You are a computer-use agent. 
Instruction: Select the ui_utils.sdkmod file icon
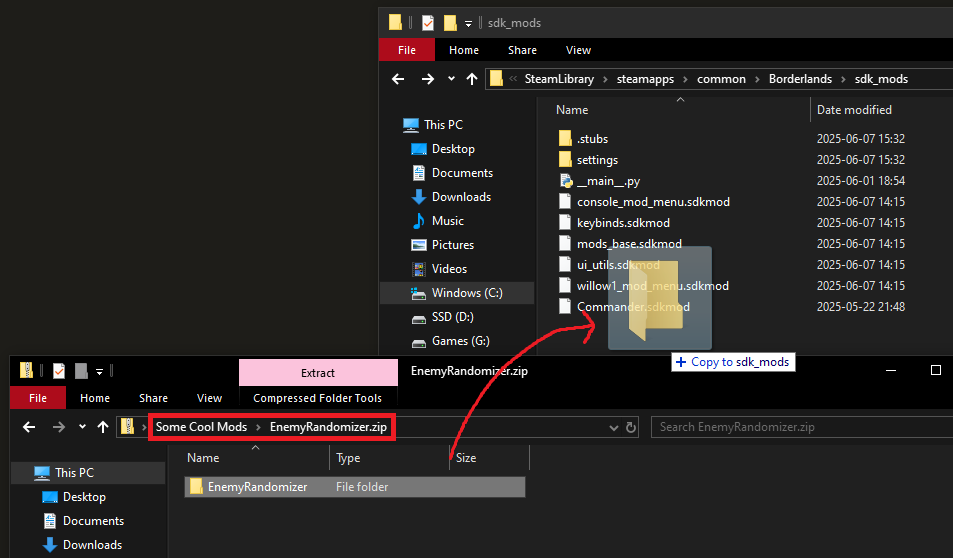pyautogui.click(x=565, y=264)
